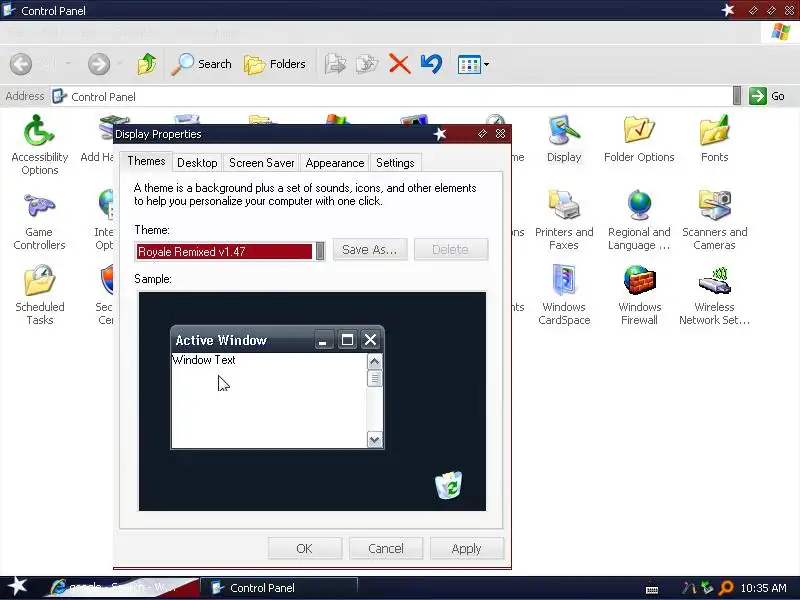Go up one folder level
800x600 pixels.
click(147, 64)
